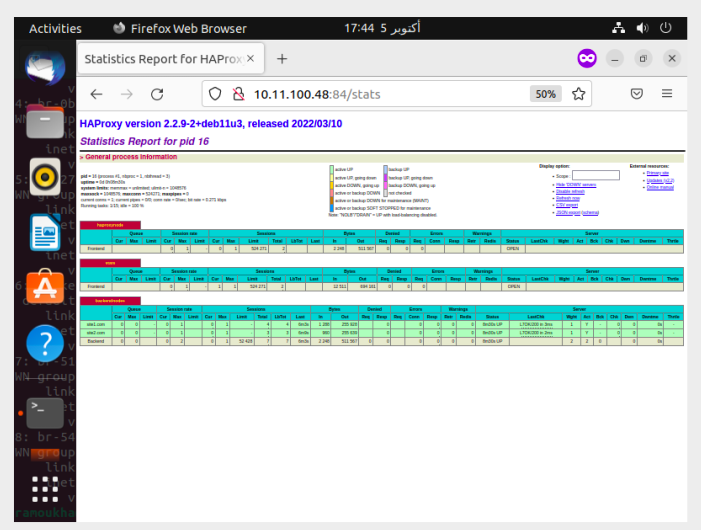Open the volume indicator in the top bar
The image size is (701, 530).
click(642, 28)
